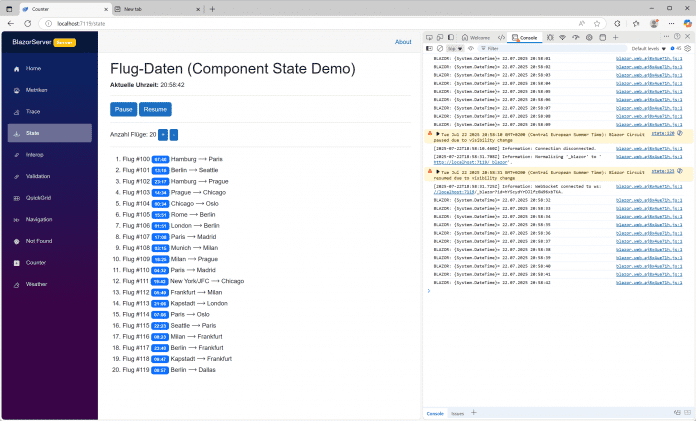Select the Interop sidebar icon
696x421 pixels.
pos(16,155)
